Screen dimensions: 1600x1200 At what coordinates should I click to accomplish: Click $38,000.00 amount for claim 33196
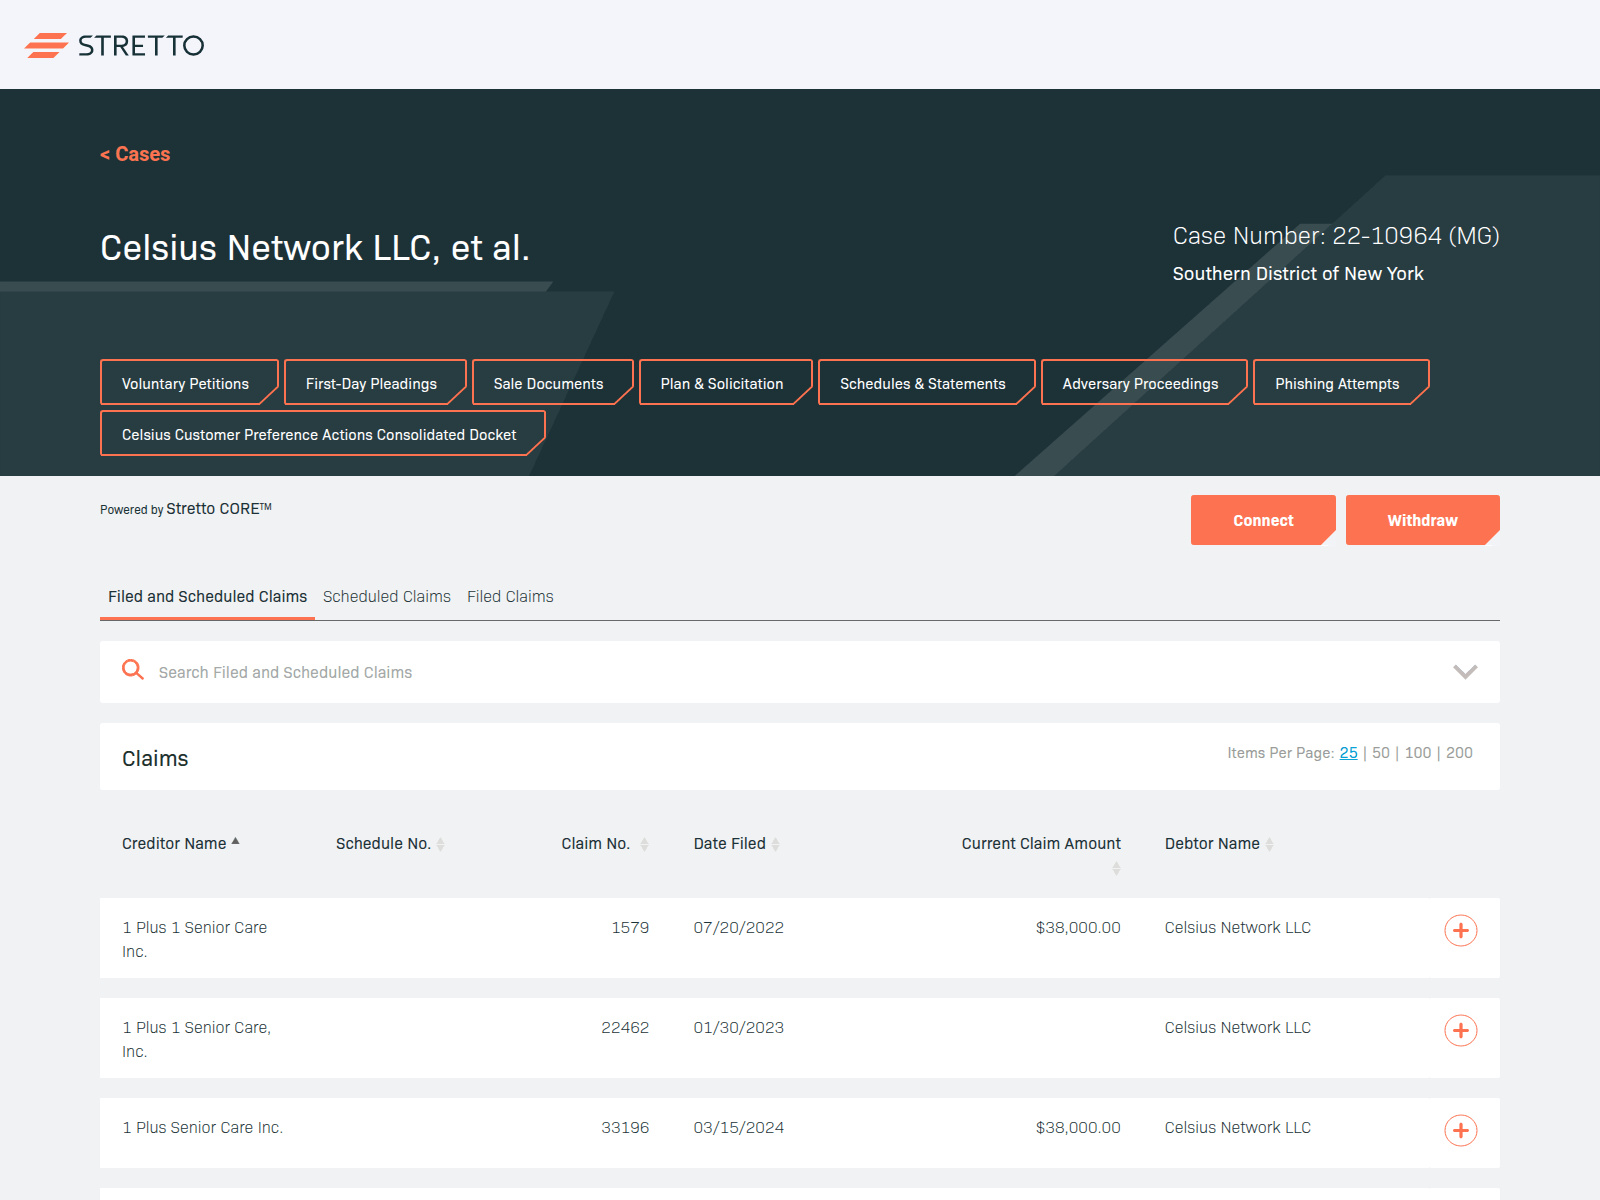coord(1078,1128)
